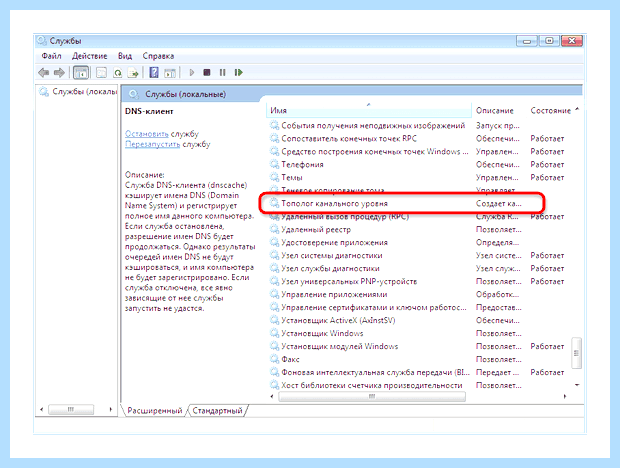Click the tree pane scroll right arrow
The height and width of the screenshot is (468, 620).
pos(111,410)
